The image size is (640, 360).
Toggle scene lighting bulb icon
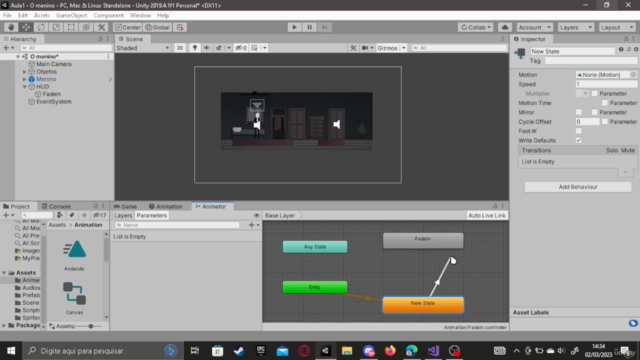[x=195, y=48]
